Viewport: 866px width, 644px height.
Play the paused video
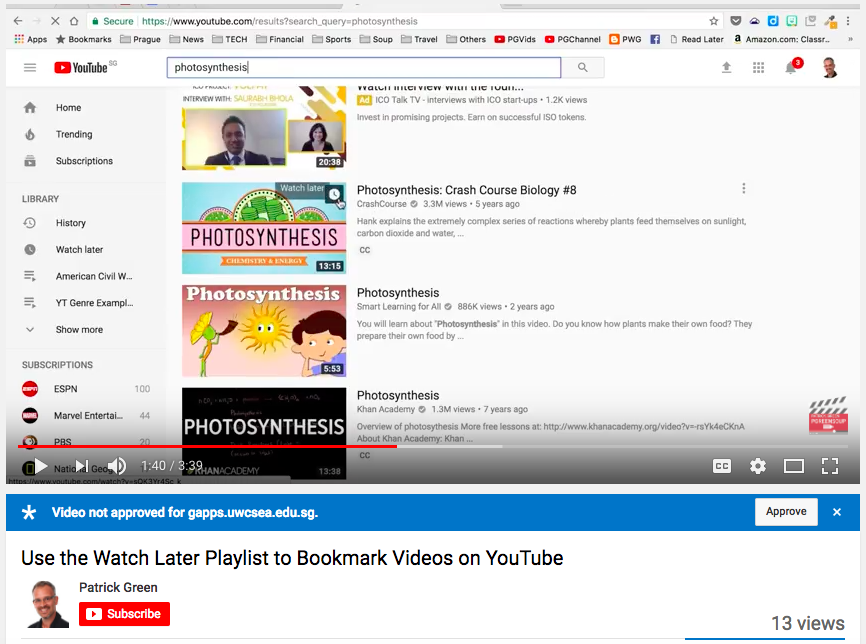coord(40,466)
